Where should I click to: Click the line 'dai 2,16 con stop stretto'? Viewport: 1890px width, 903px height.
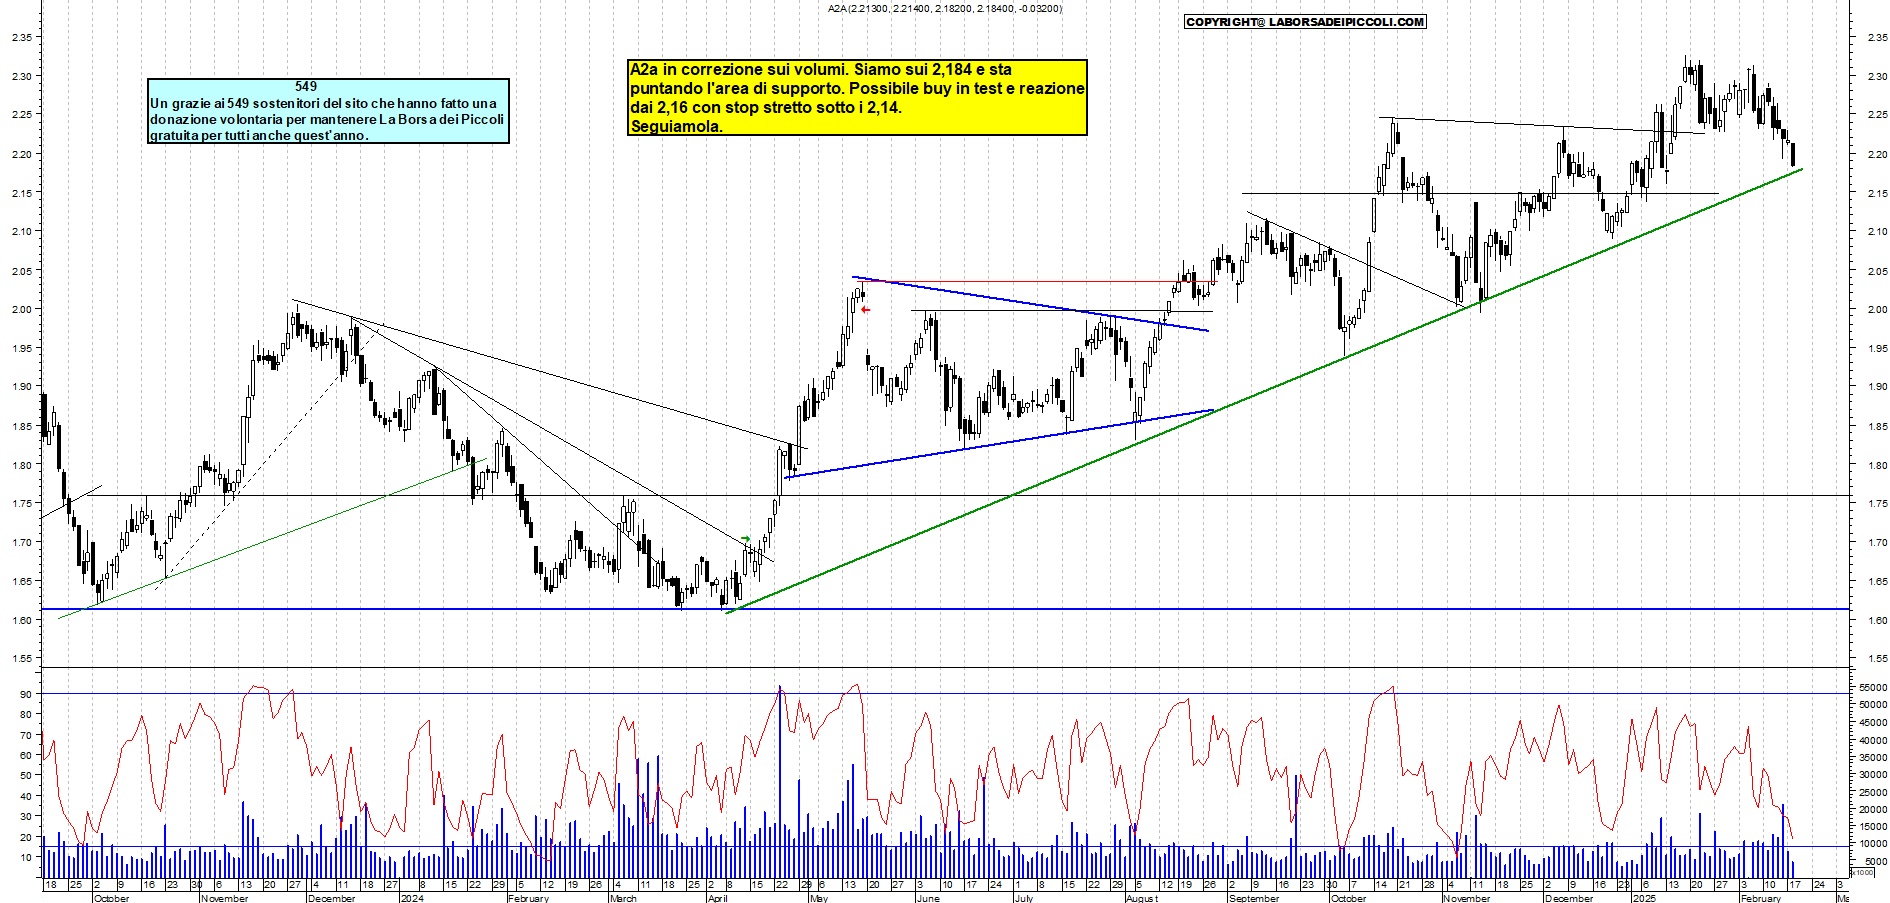coord(765,107)
